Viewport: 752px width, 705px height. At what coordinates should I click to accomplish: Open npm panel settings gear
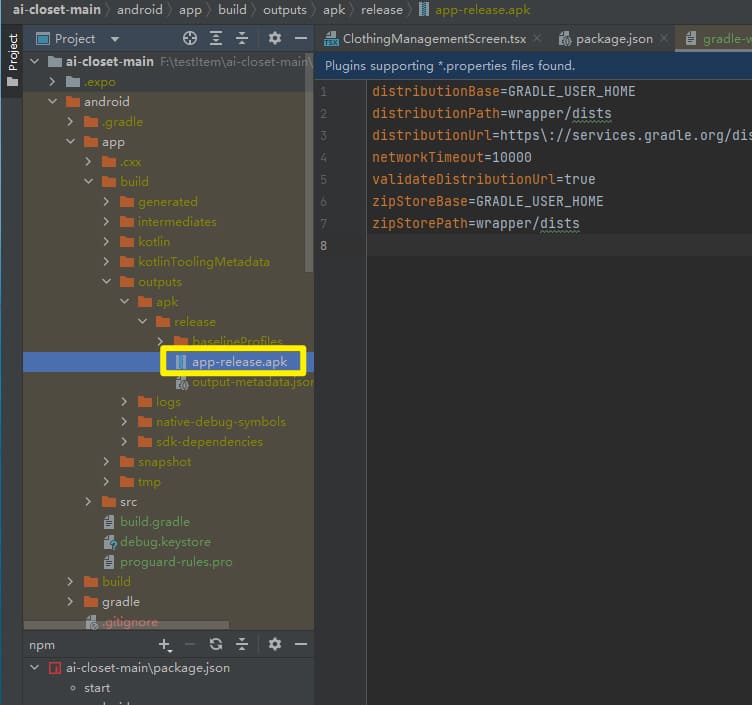(275, 645)
